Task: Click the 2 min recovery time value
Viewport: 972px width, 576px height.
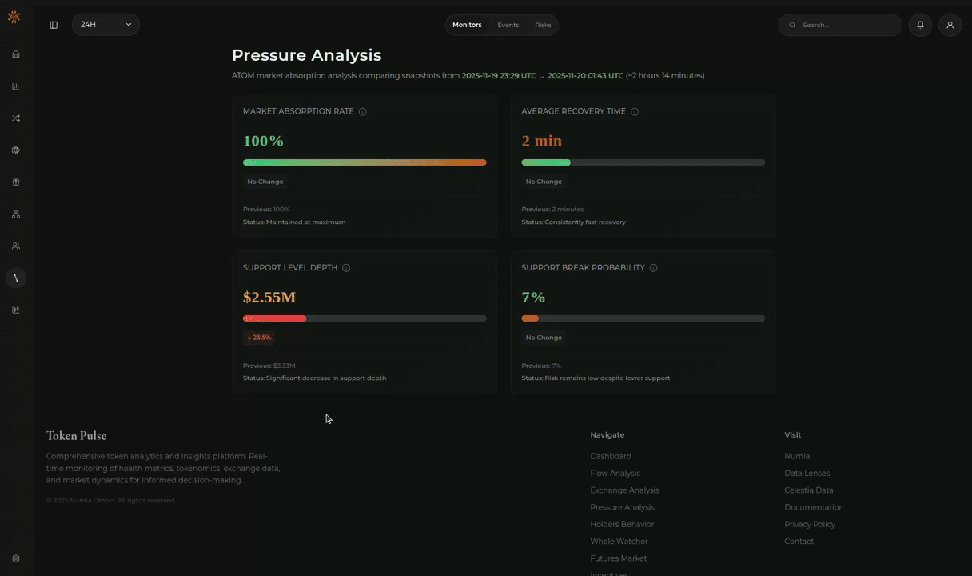Action: click(542, 141)
